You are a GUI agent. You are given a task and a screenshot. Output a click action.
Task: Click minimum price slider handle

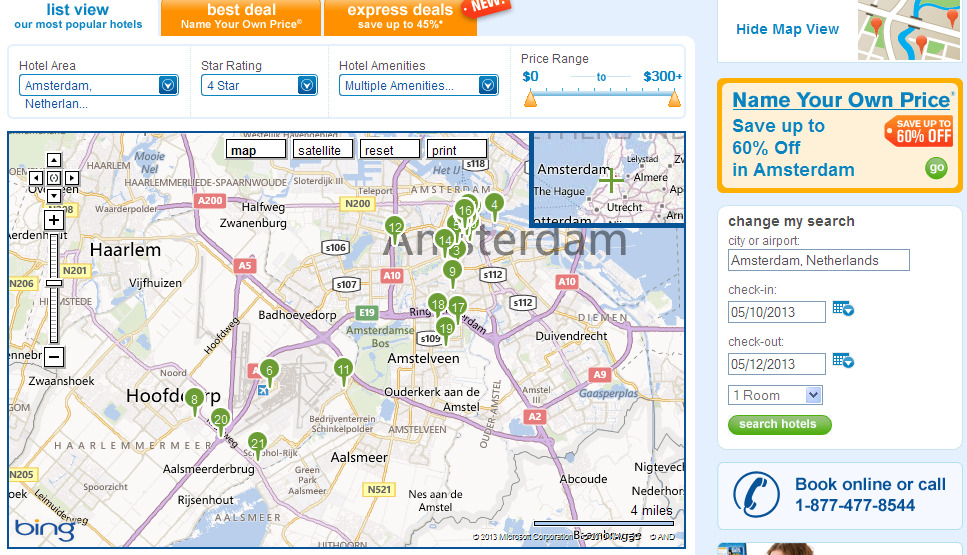coord(530,99)
